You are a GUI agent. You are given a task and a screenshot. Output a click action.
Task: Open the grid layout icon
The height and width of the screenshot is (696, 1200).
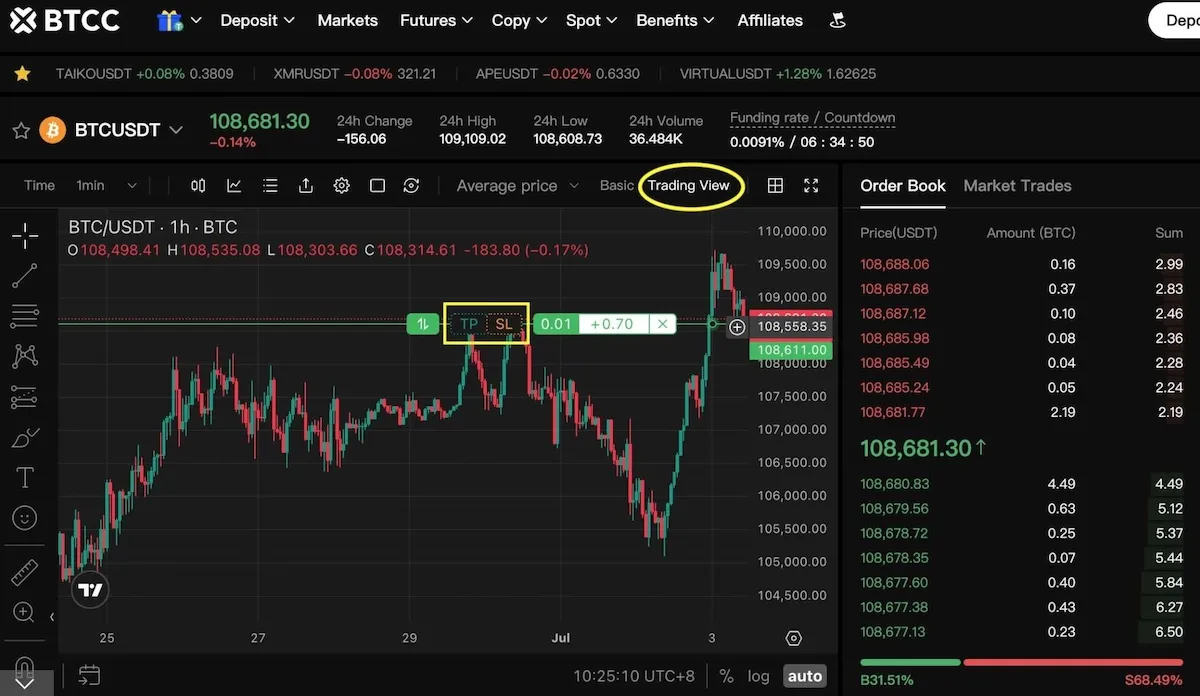775,185
